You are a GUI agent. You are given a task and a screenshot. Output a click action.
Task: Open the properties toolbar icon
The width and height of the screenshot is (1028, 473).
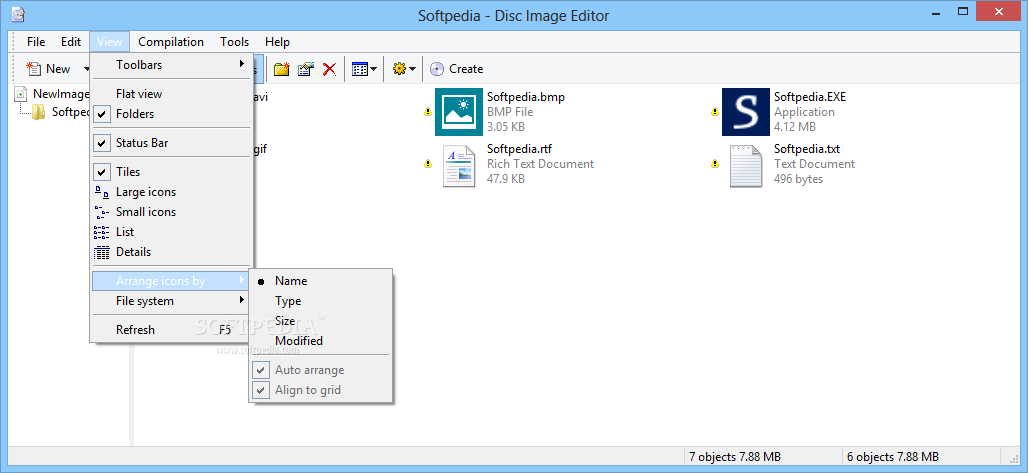(x=306, y=69)
